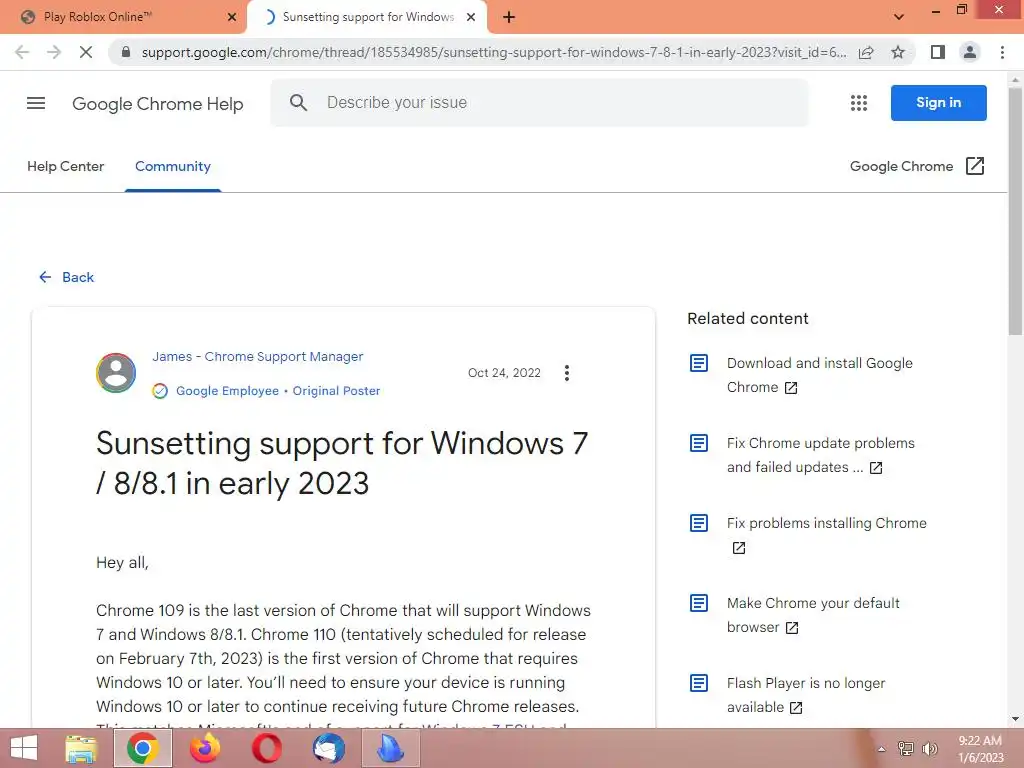Screen dimensions: 1024x768
Task: Bookmark this page with the star icon
Action: tap(898, 52)
